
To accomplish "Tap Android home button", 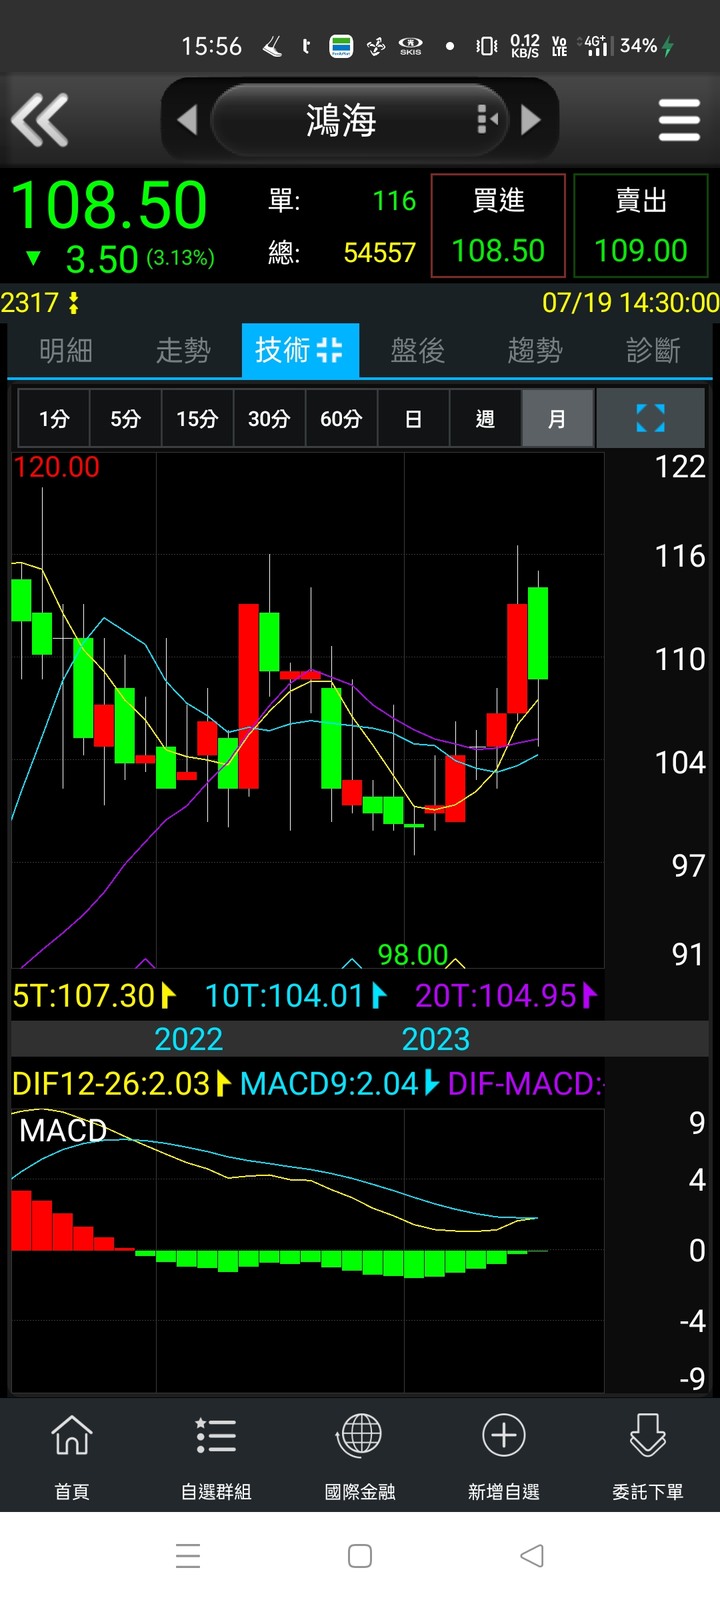I will (360, 1556).
